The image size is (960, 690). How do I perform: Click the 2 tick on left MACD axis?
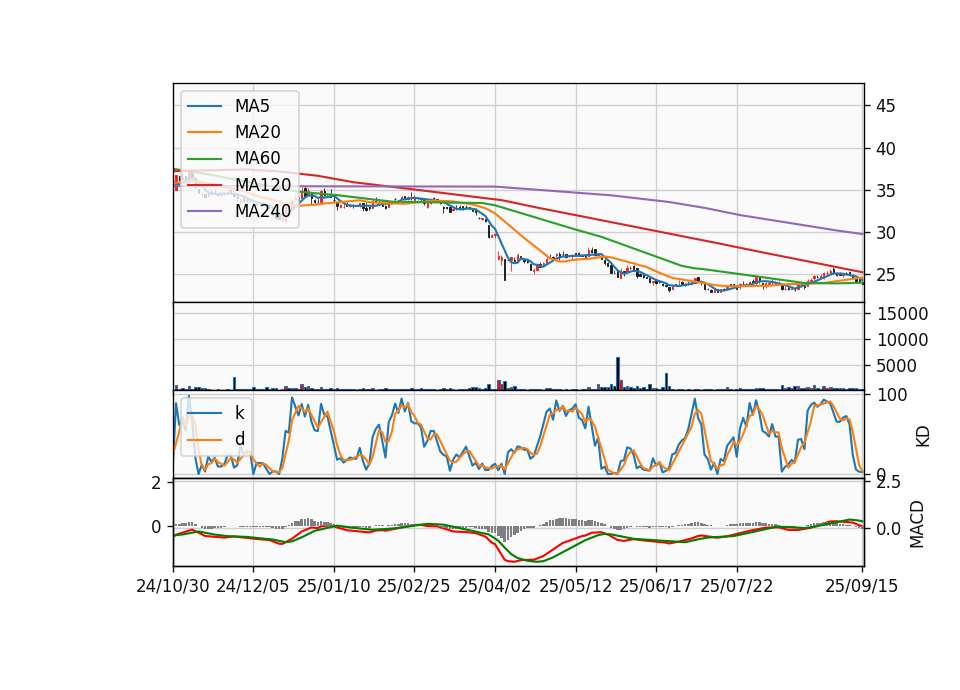156,483
